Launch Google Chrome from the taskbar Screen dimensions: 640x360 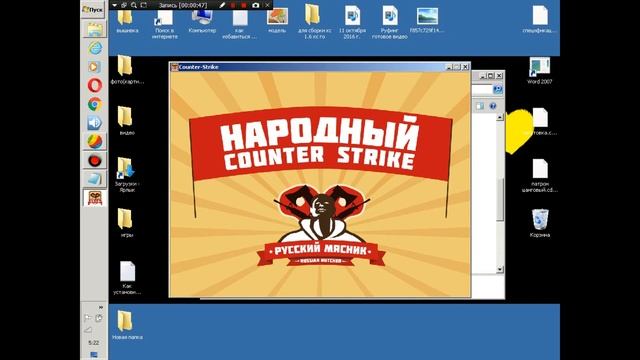(x=95, y=104)
